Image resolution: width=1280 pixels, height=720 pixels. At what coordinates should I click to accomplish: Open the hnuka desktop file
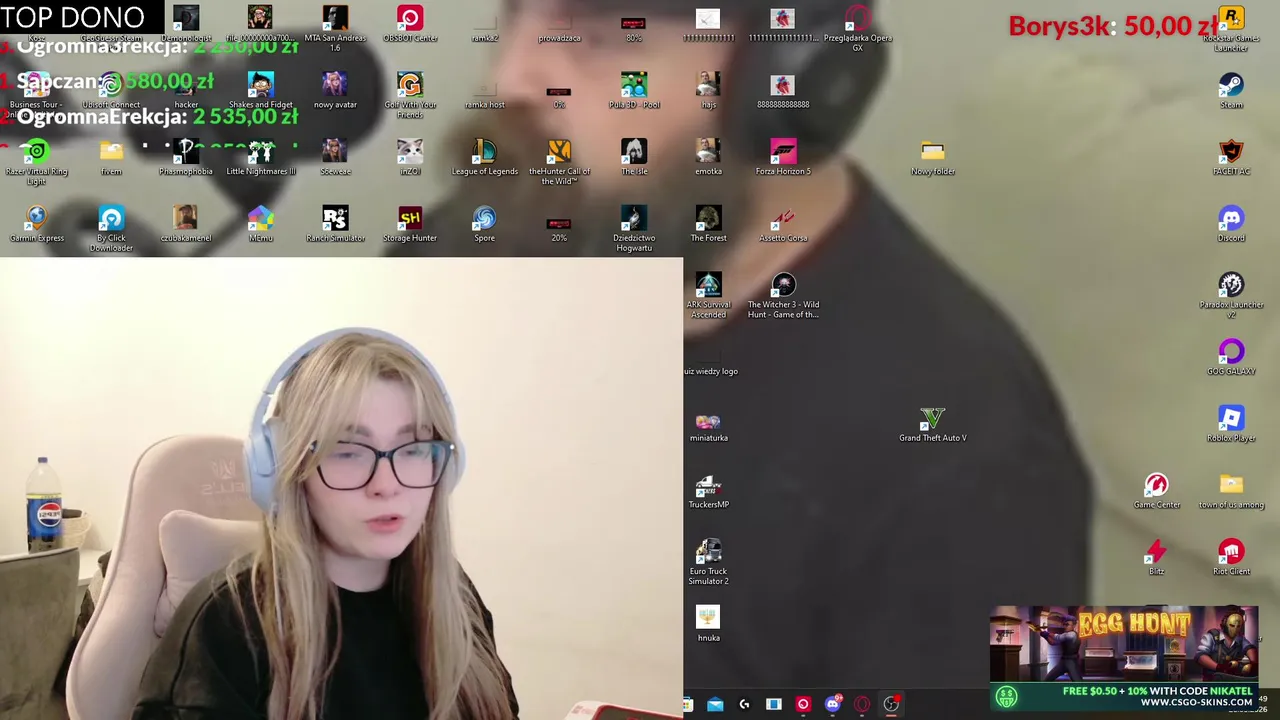(708, 624)
